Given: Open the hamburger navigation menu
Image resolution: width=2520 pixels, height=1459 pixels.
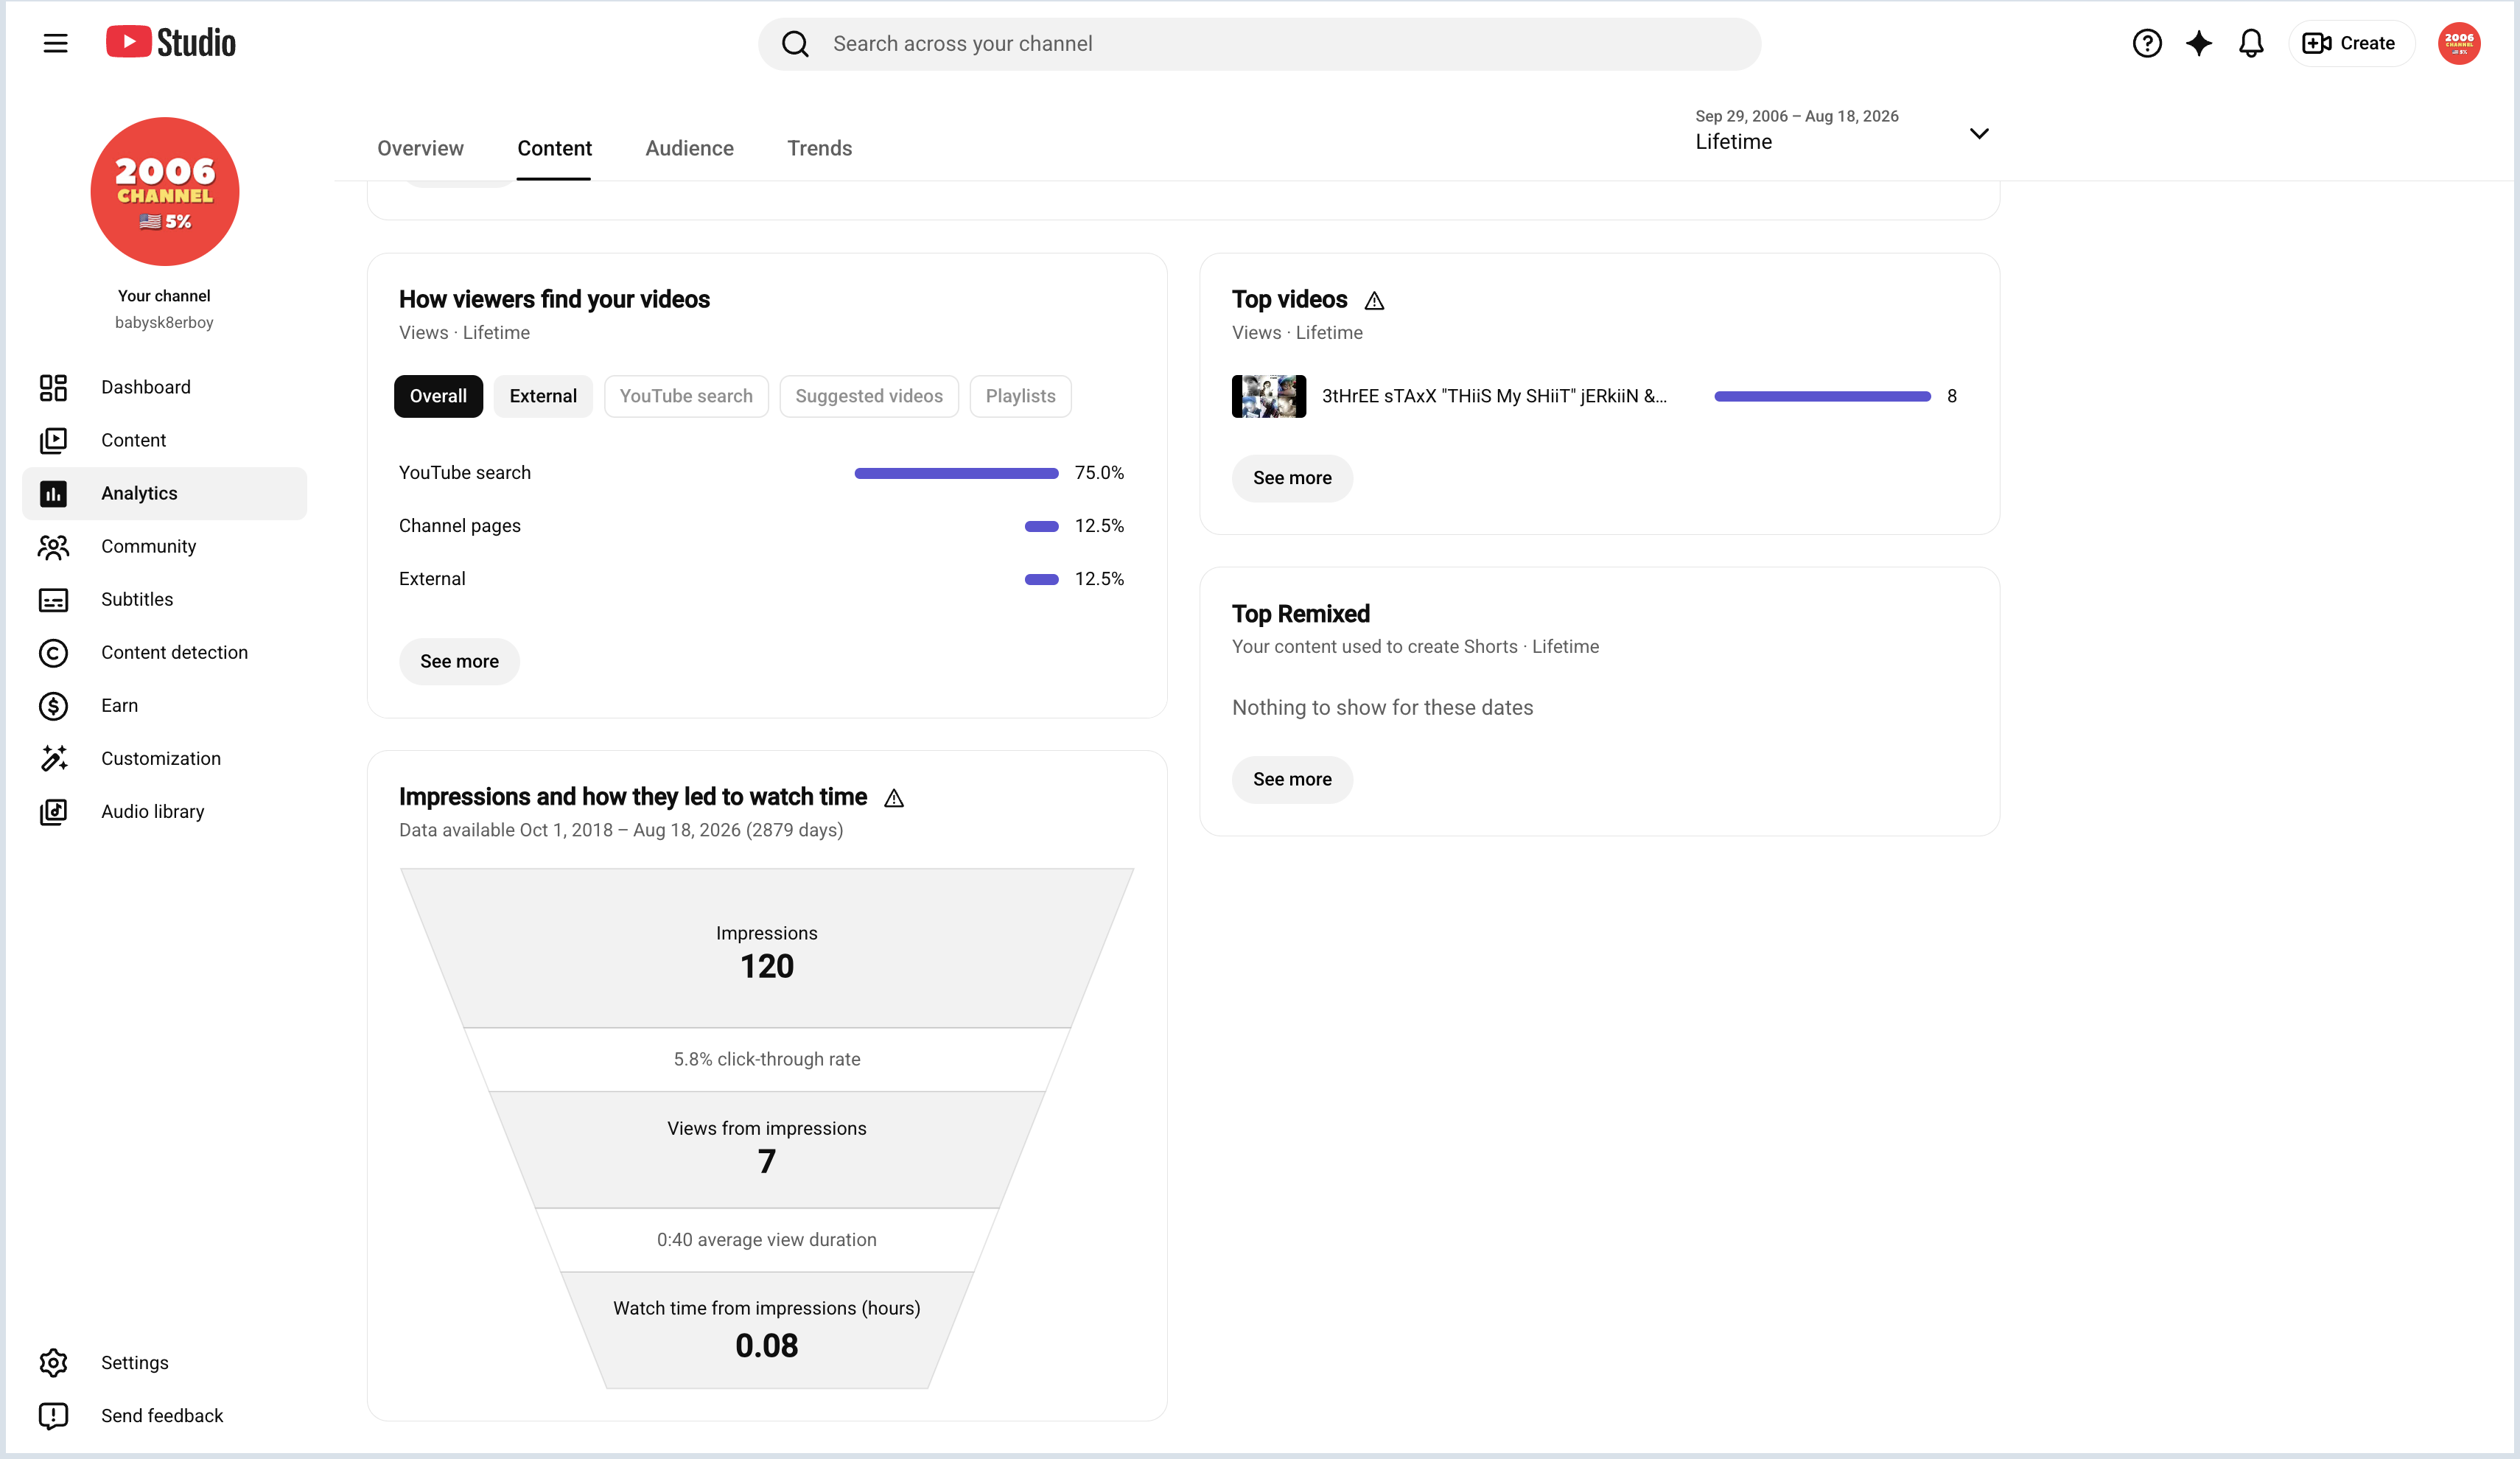Looking at the screenshot, I should tap(55, 43).
